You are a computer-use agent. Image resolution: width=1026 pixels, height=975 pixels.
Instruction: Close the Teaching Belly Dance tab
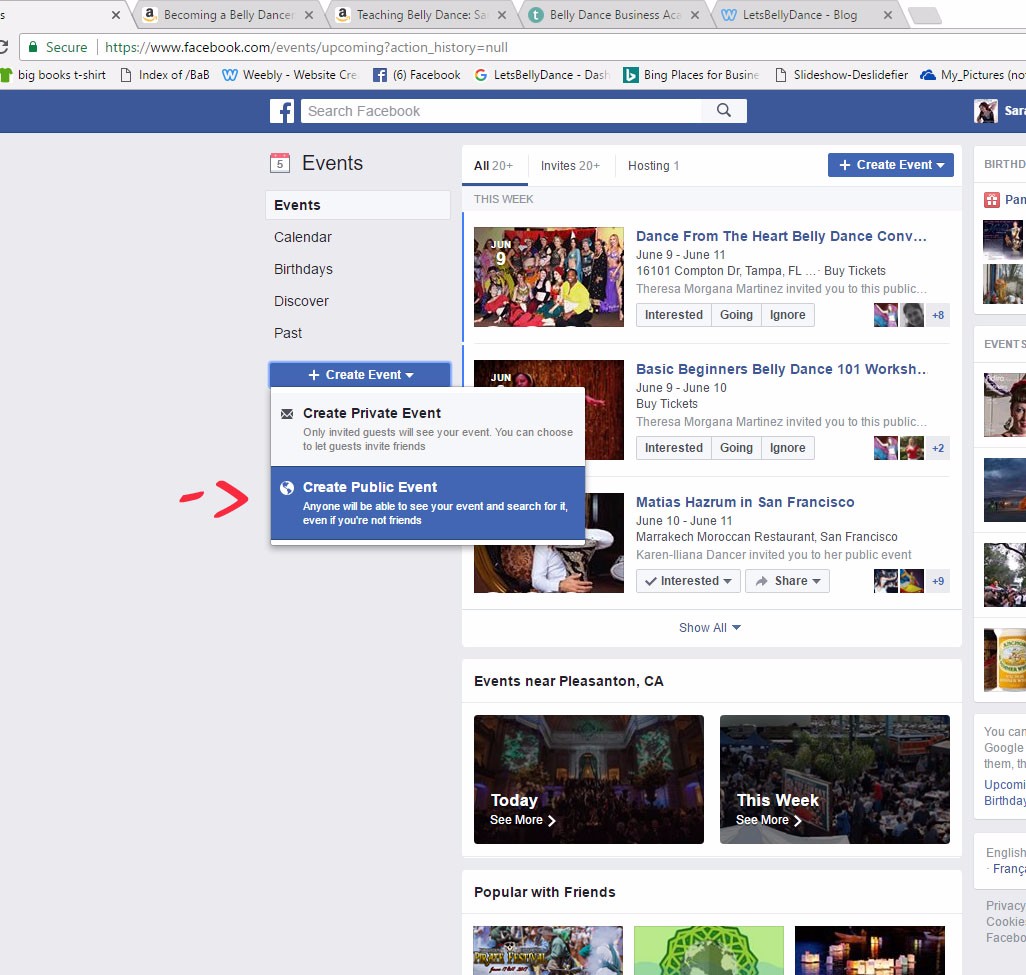502,15
